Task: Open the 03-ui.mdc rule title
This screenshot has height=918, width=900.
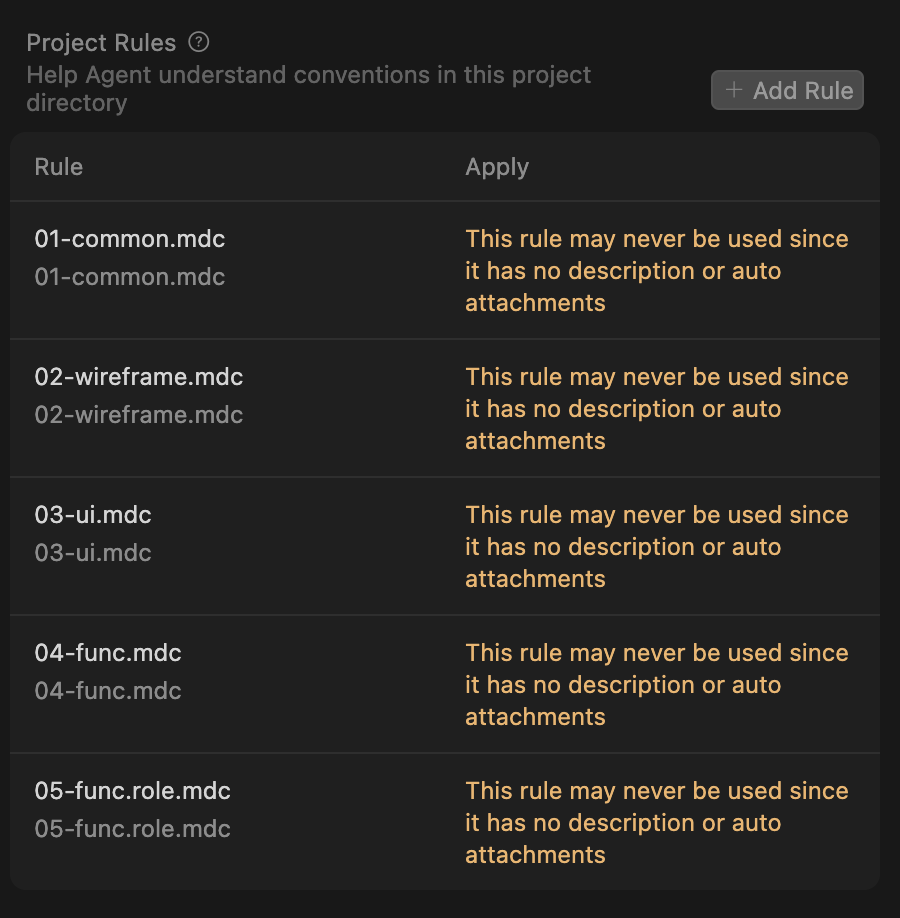Action: (x=93, y=515)
